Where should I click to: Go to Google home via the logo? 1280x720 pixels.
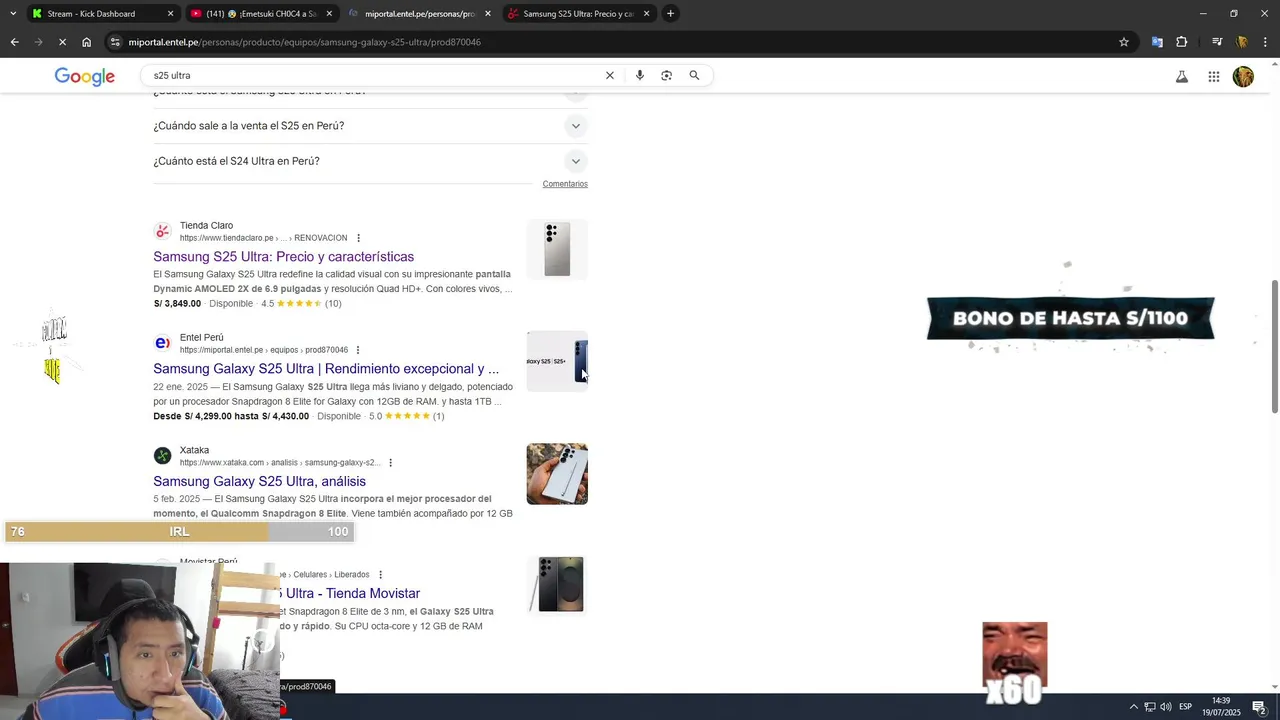tap(85, 77)
